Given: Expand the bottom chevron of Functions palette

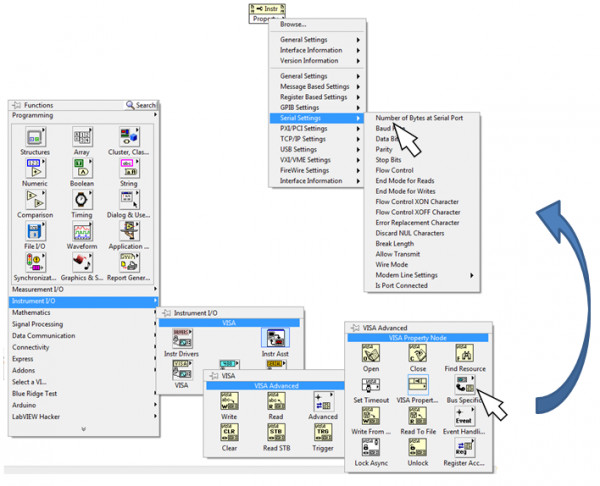Looking at the screenshot, I should (82, 430).
